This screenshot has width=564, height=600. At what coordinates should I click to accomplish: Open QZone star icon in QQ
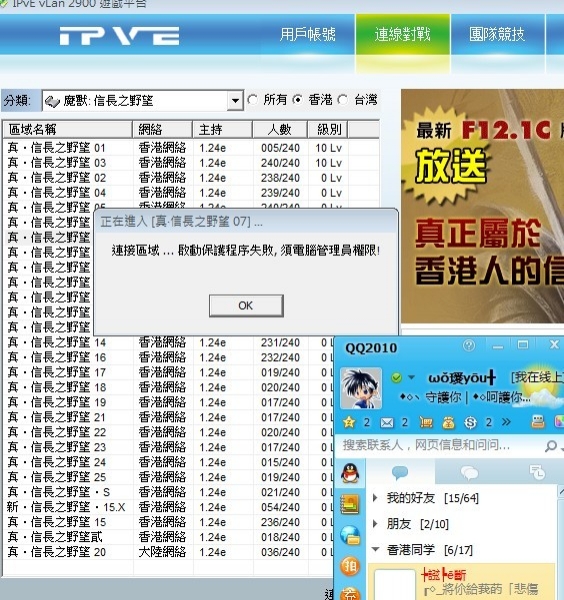pyautogui.click(x=349, y=422)
